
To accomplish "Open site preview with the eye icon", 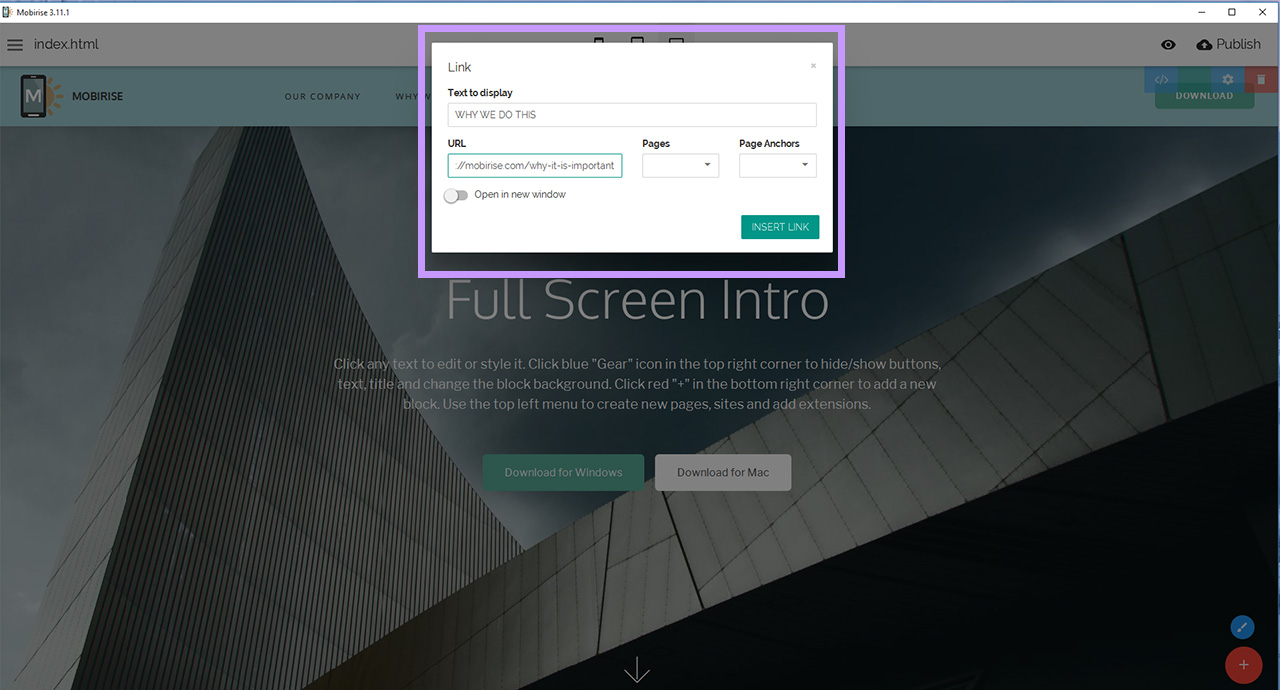I will (1167, 44).
